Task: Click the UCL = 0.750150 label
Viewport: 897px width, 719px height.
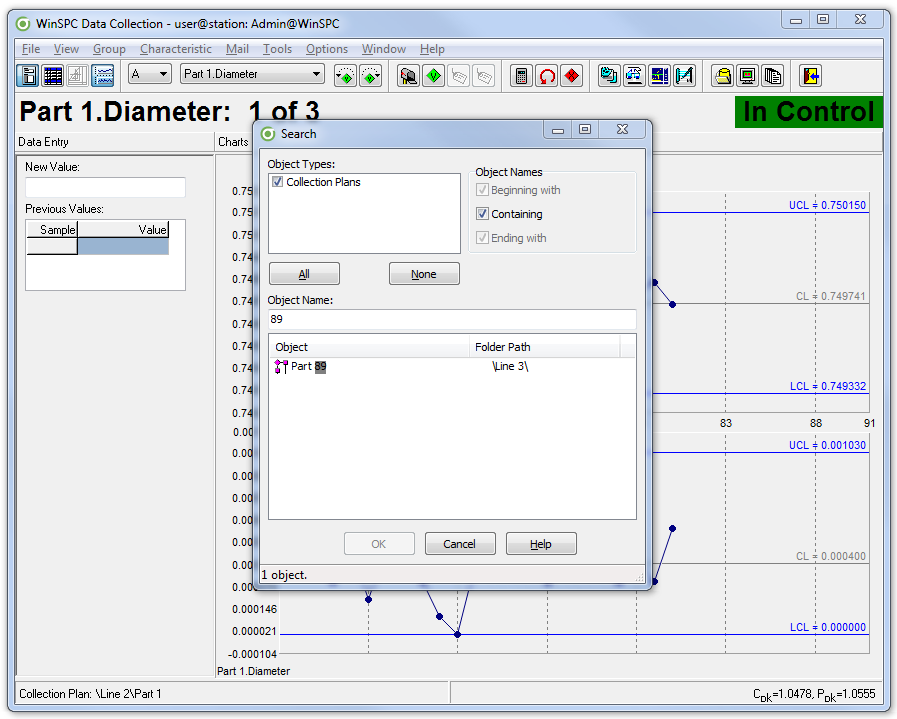Action: click(827, 205)
